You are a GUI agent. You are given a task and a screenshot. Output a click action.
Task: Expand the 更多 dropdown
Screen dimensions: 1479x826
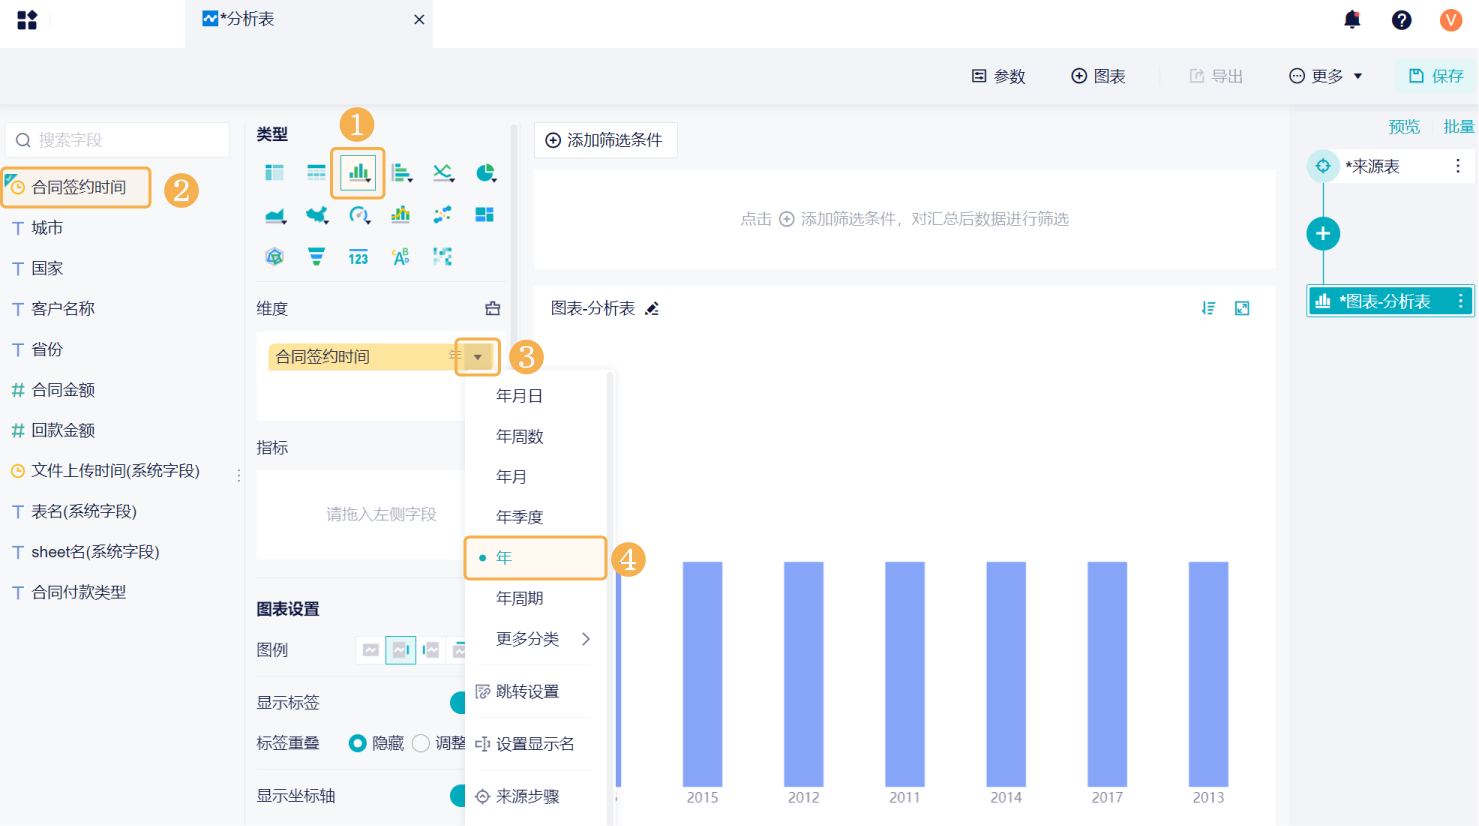(1326, 76)
